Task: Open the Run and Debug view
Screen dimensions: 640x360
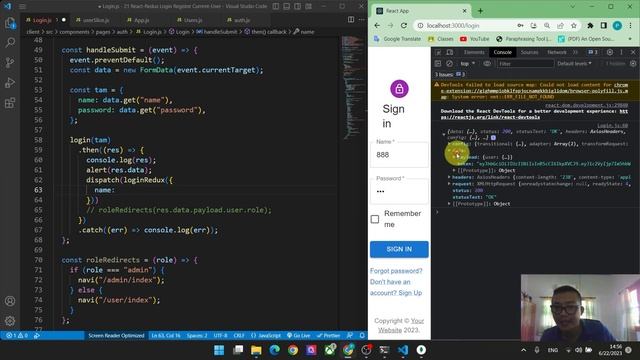Action: [x=10, y=82]
